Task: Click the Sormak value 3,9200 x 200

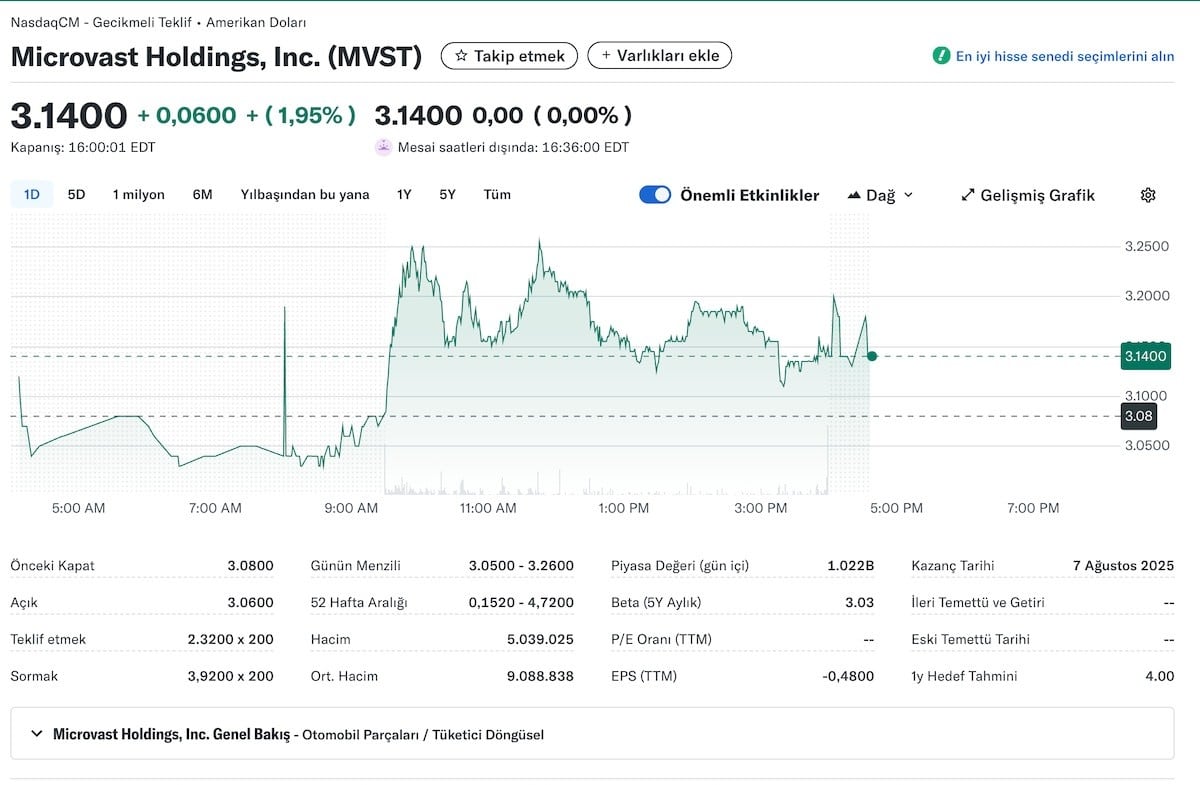Action: pyautogui.click(x=230, y=676)
